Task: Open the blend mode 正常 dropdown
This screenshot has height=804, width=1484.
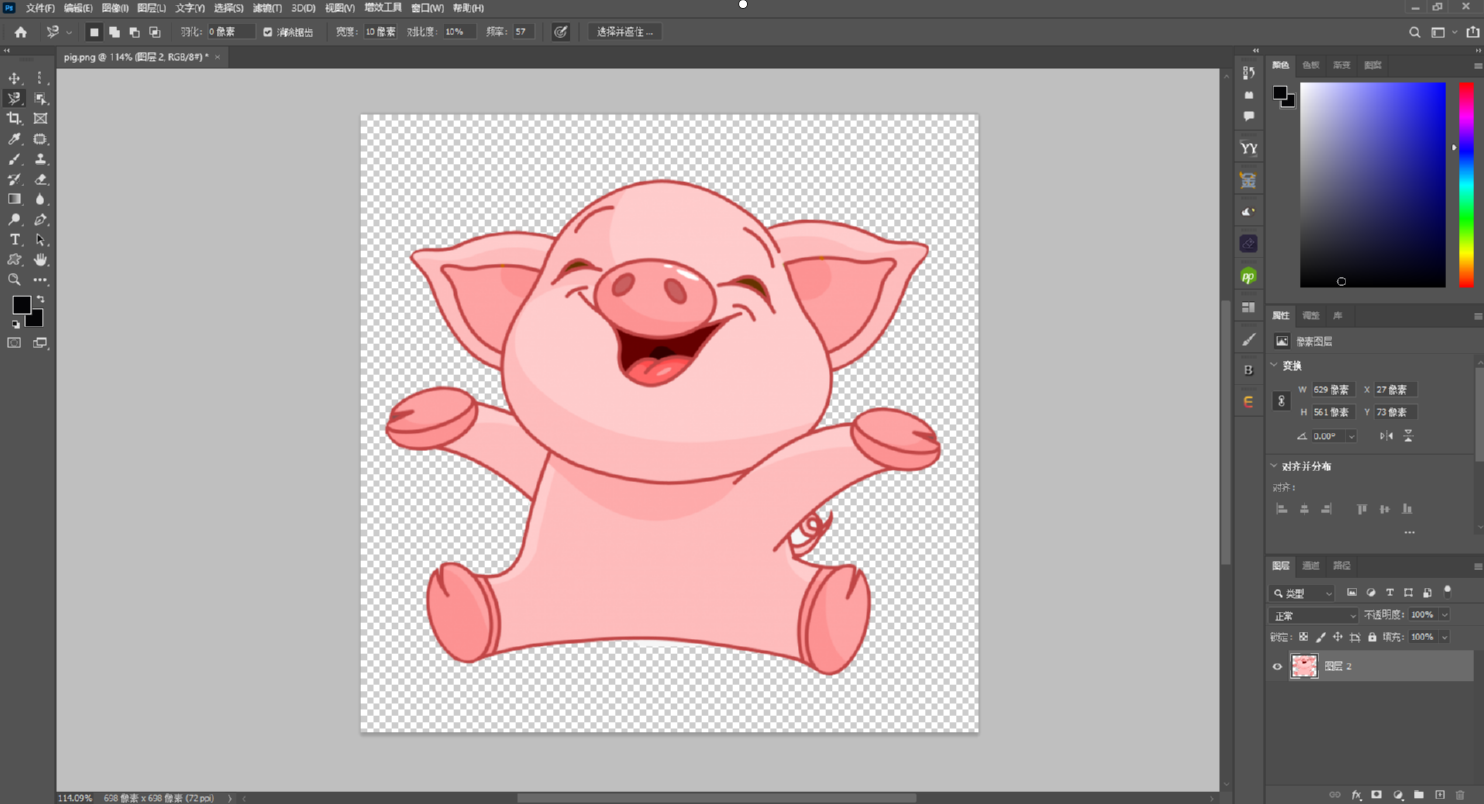Action: click(x=1313, y=615)
